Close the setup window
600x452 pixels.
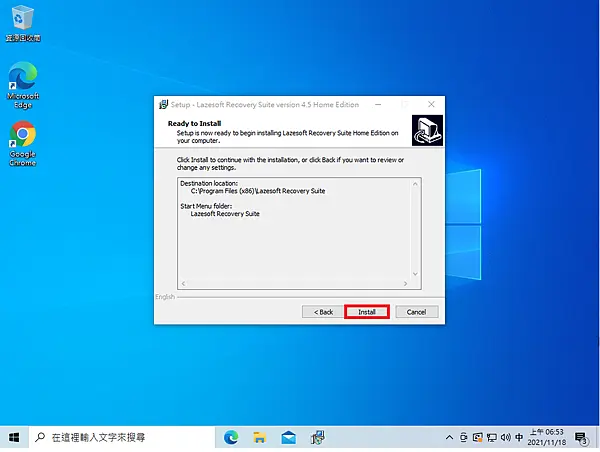coord(431,104)
